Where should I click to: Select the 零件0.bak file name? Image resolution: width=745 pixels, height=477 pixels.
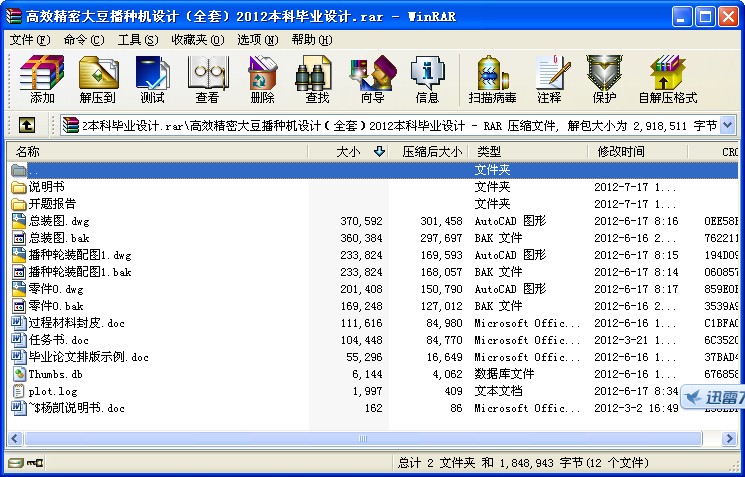click(56, 306)
